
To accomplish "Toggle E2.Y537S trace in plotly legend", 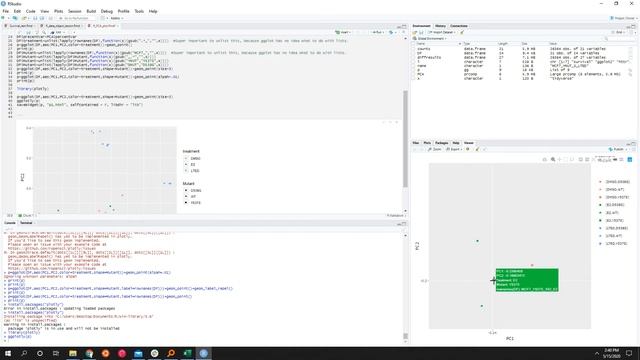I will coord(611,220).
